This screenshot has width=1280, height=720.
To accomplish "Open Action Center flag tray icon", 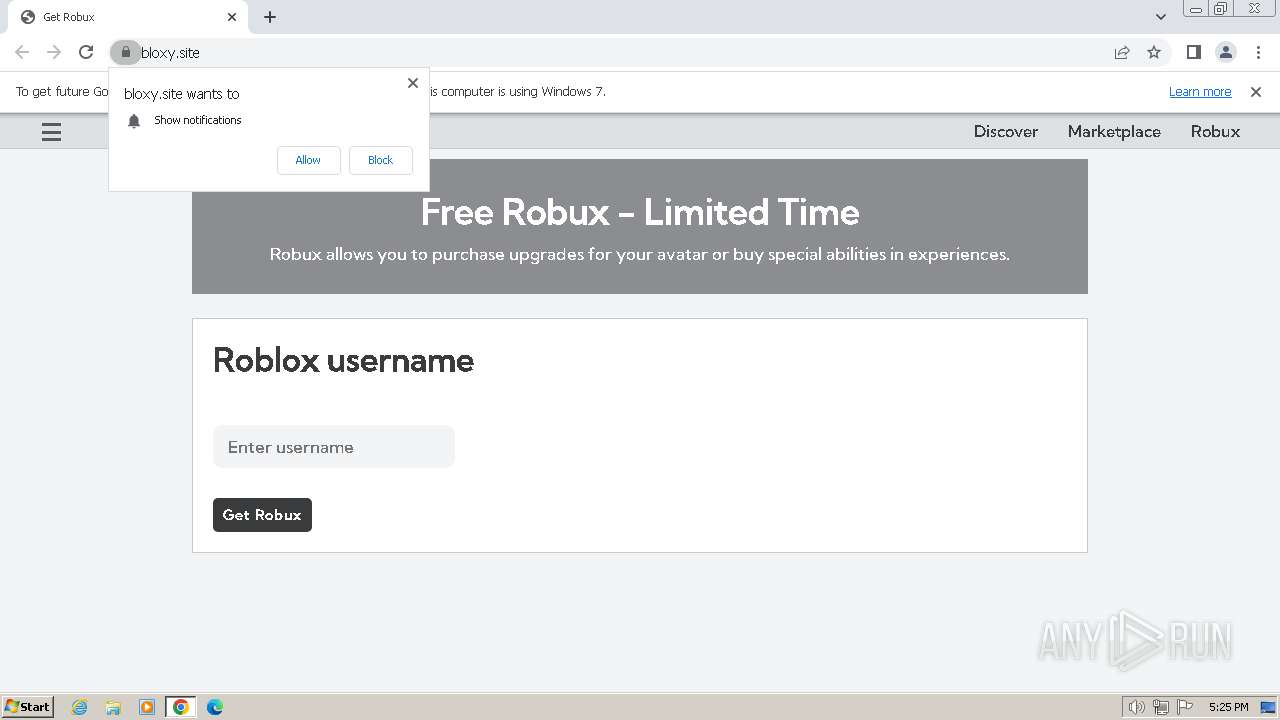I will click(1185, 707).
